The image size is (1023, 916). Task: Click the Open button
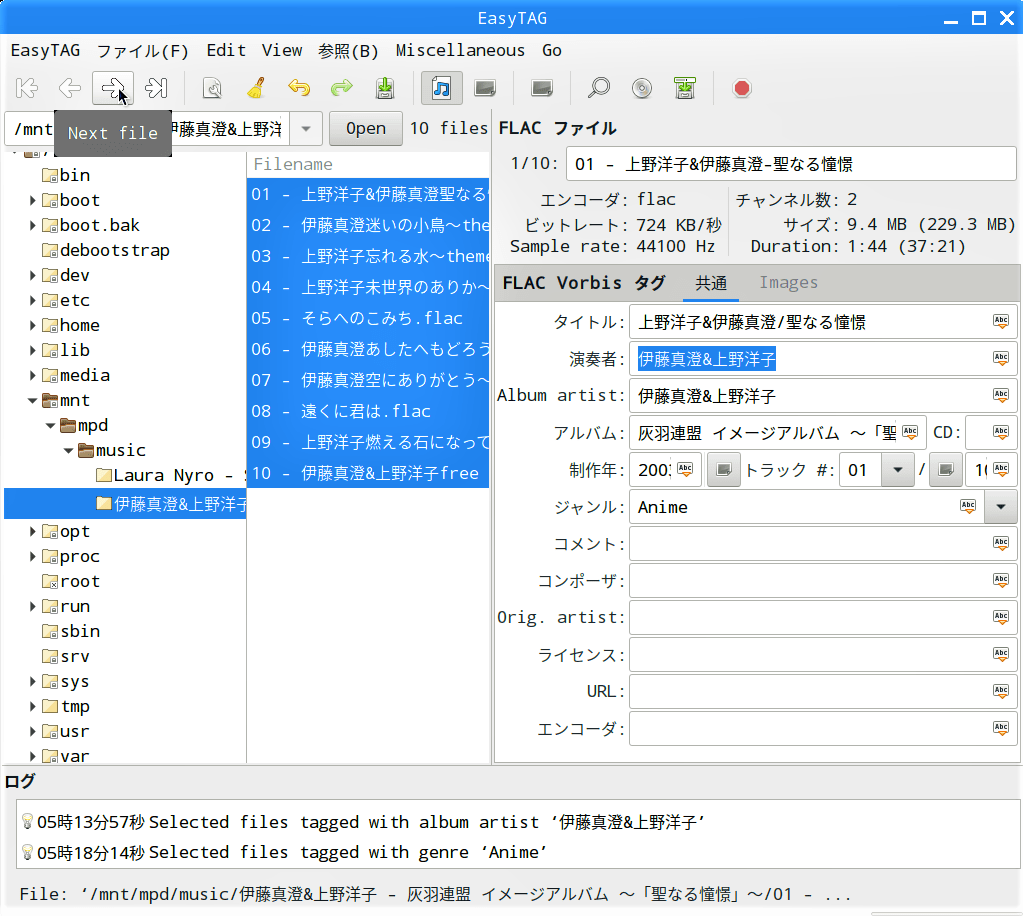(365, 129)
